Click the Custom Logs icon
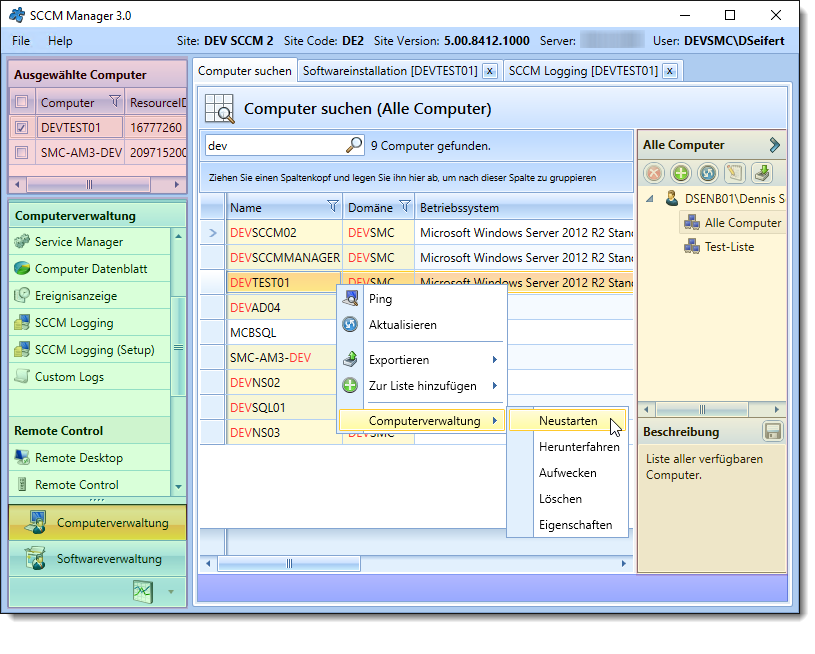This screenshot has height=654, width=815. click(22, 376)
